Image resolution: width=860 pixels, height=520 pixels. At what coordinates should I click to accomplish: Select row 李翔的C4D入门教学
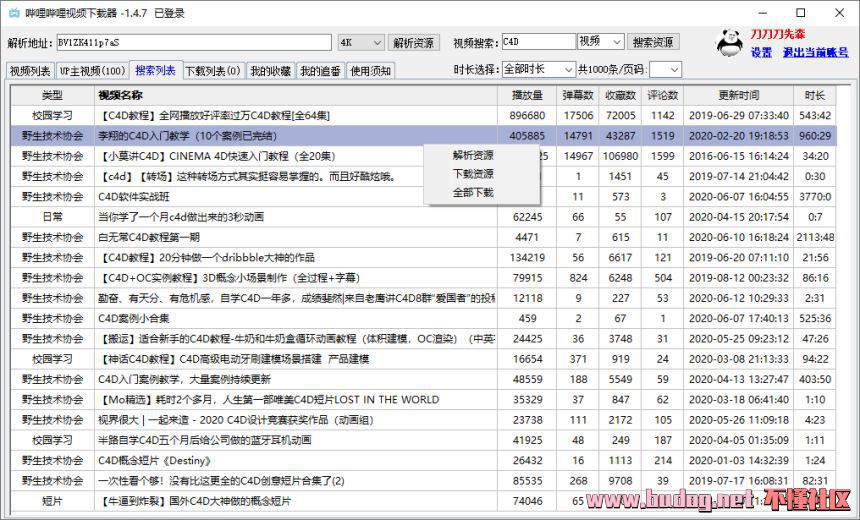(423, 136)
